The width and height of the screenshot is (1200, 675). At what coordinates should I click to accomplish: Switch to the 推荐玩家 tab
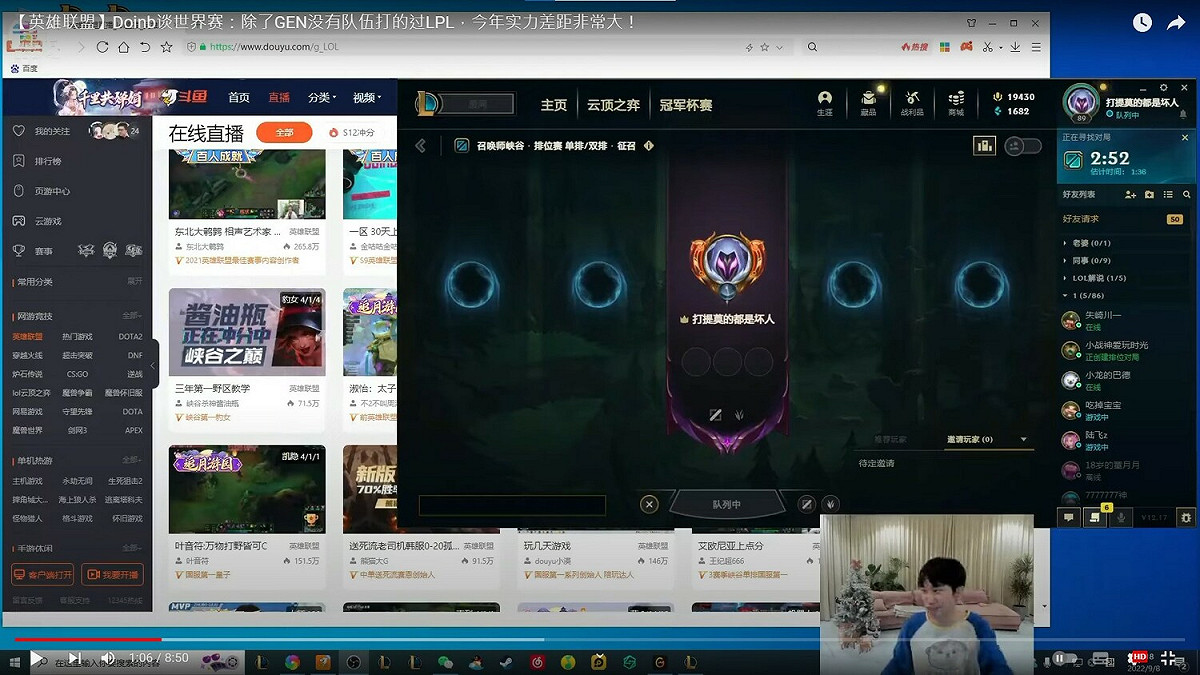click(889, 440)
